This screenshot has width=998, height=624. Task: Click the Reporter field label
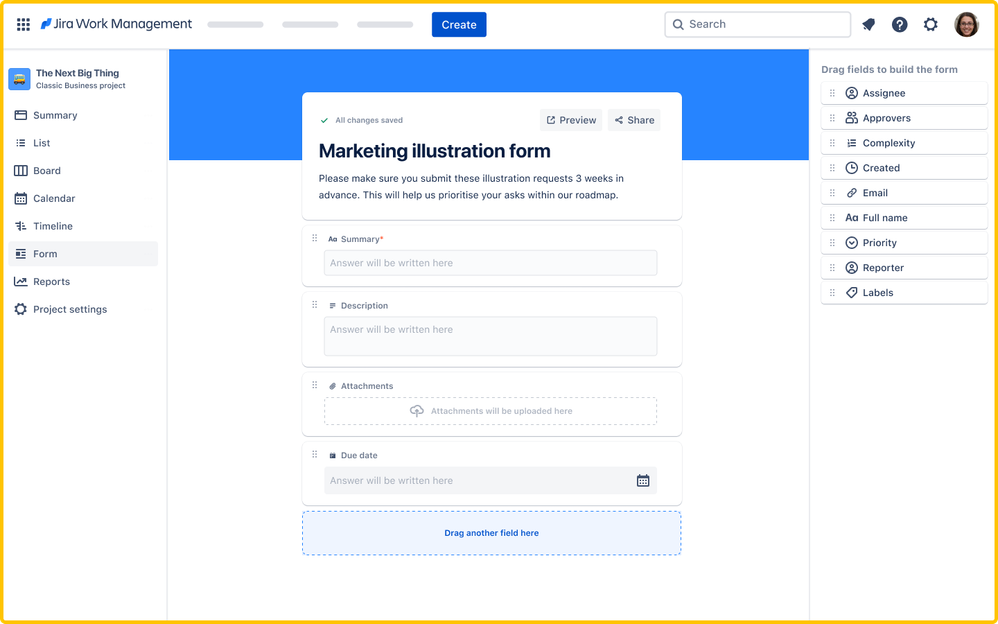(x=883, y=267)
